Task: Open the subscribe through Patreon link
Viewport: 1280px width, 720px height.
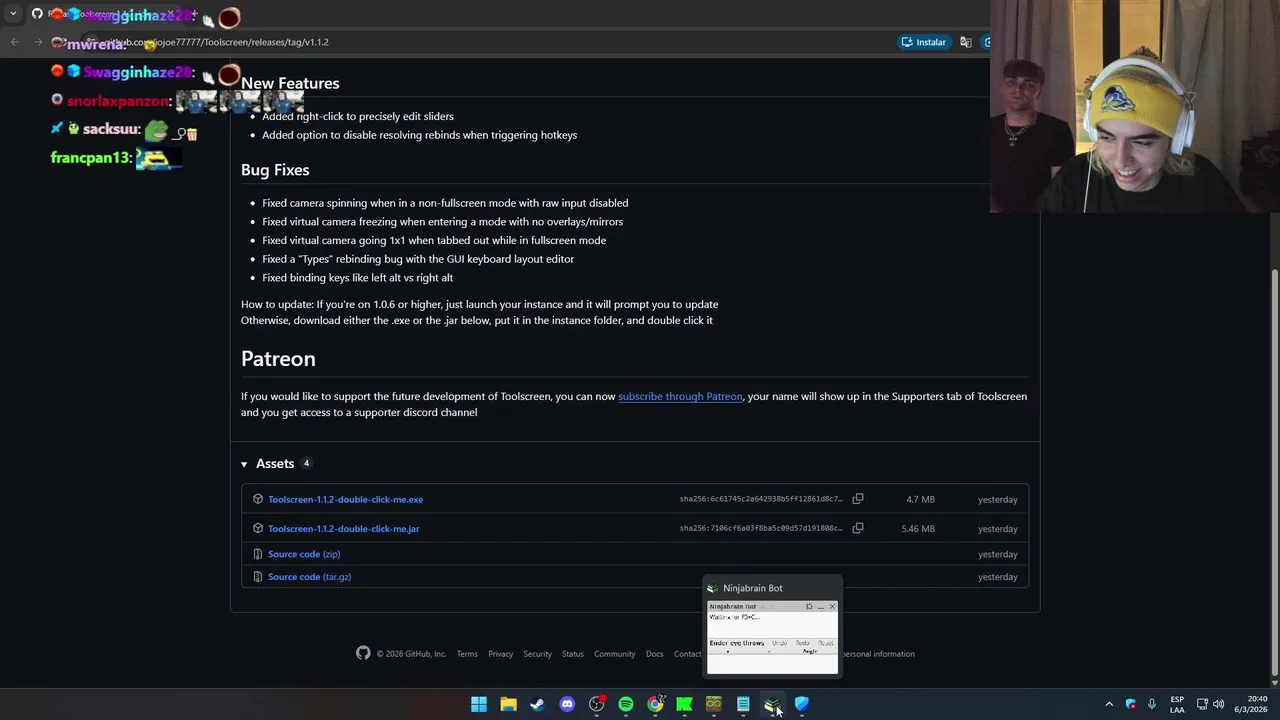Action: pos(680,396)
